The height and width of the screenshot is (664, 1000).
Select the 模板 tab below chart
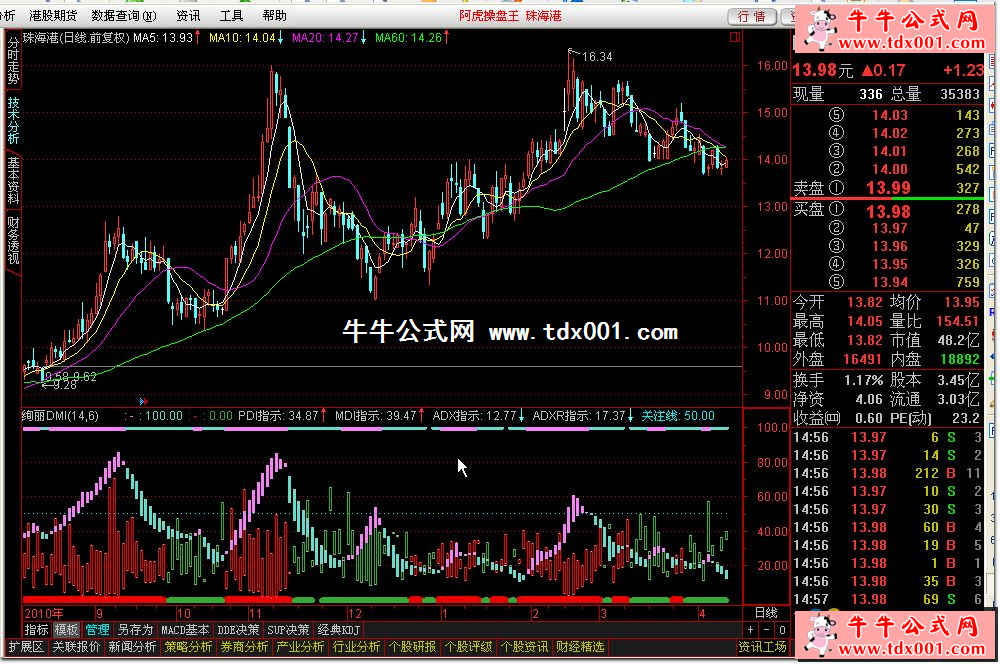tap(67, 630)
